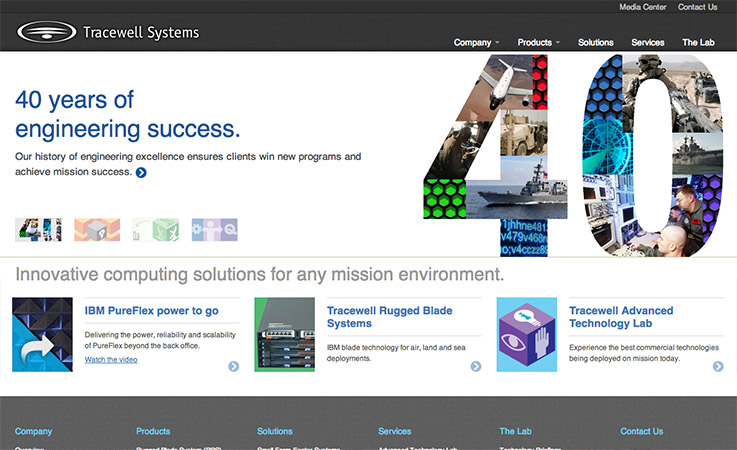This screenshot has width=737, height=450.
Task: Select the purple icons slideshow thumbnail
Action: 214,230
